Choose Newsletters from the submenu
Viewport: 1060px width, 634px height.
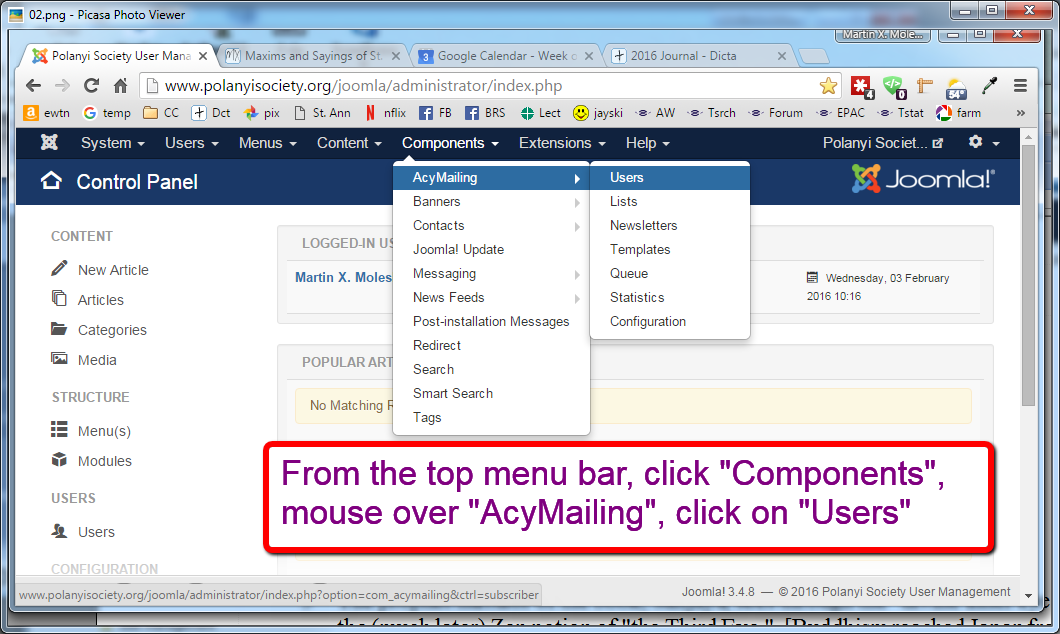(643, 225)
